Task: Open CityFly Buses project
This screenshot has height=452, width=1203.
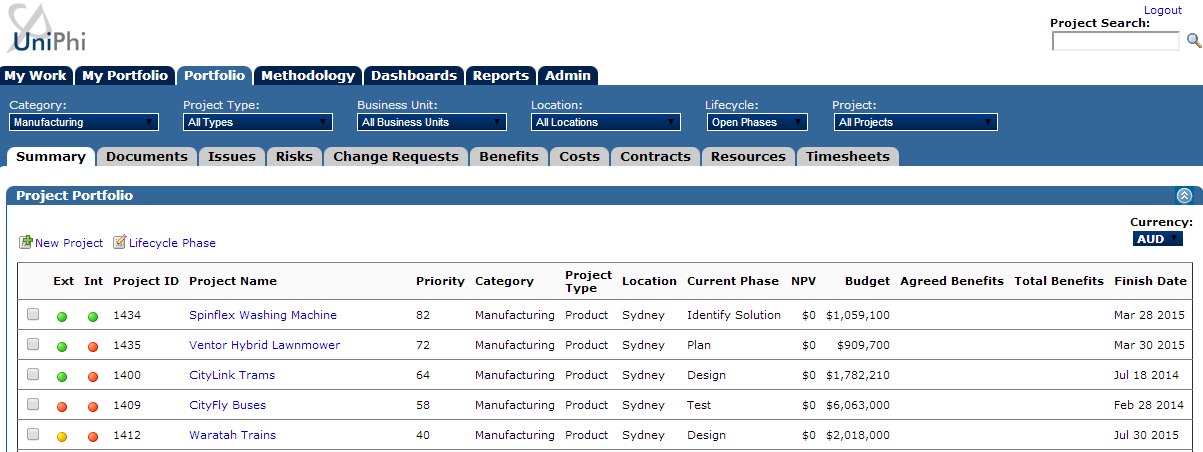Action: (228, 405)
